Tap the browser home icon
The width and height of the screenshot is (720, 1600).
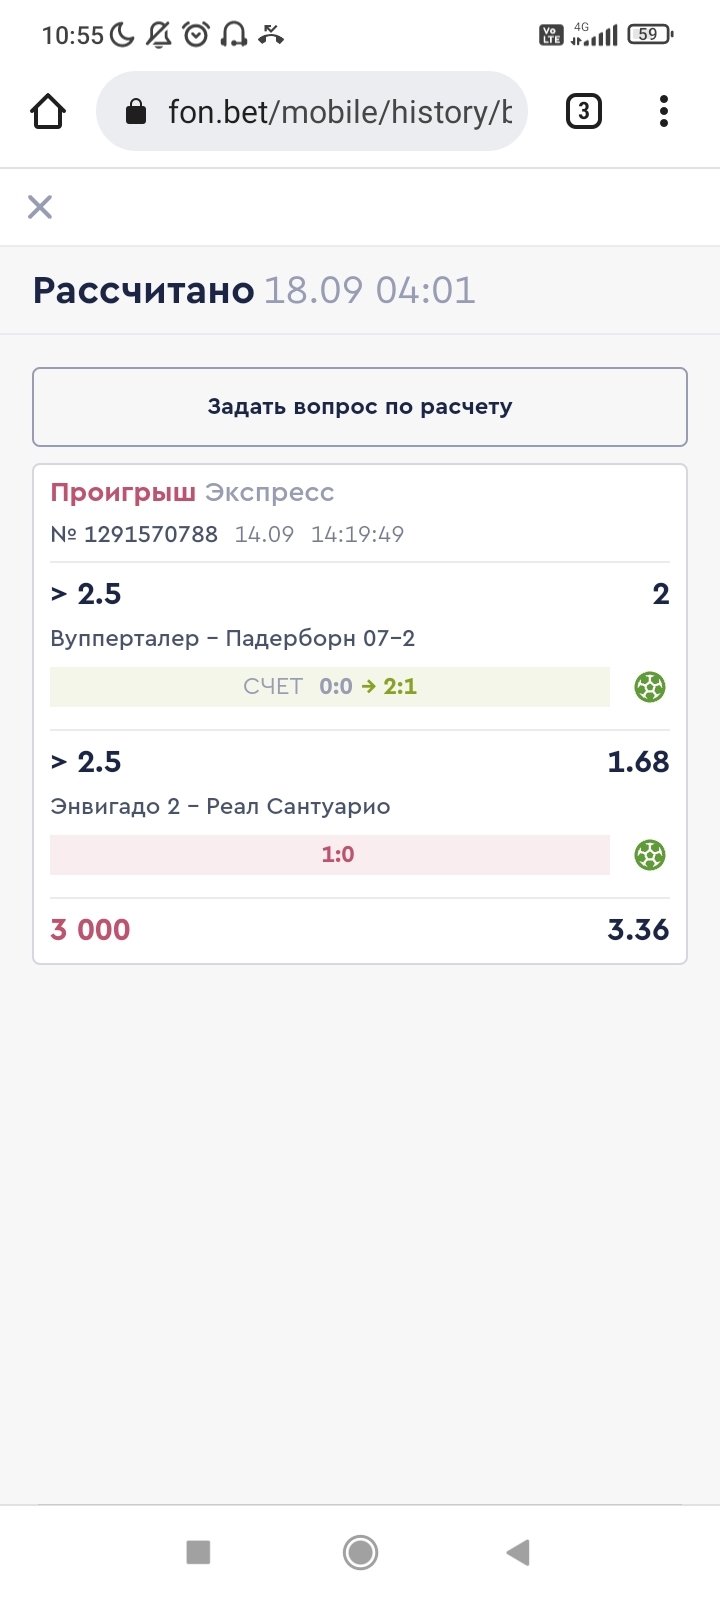click(x=48, y=112)
